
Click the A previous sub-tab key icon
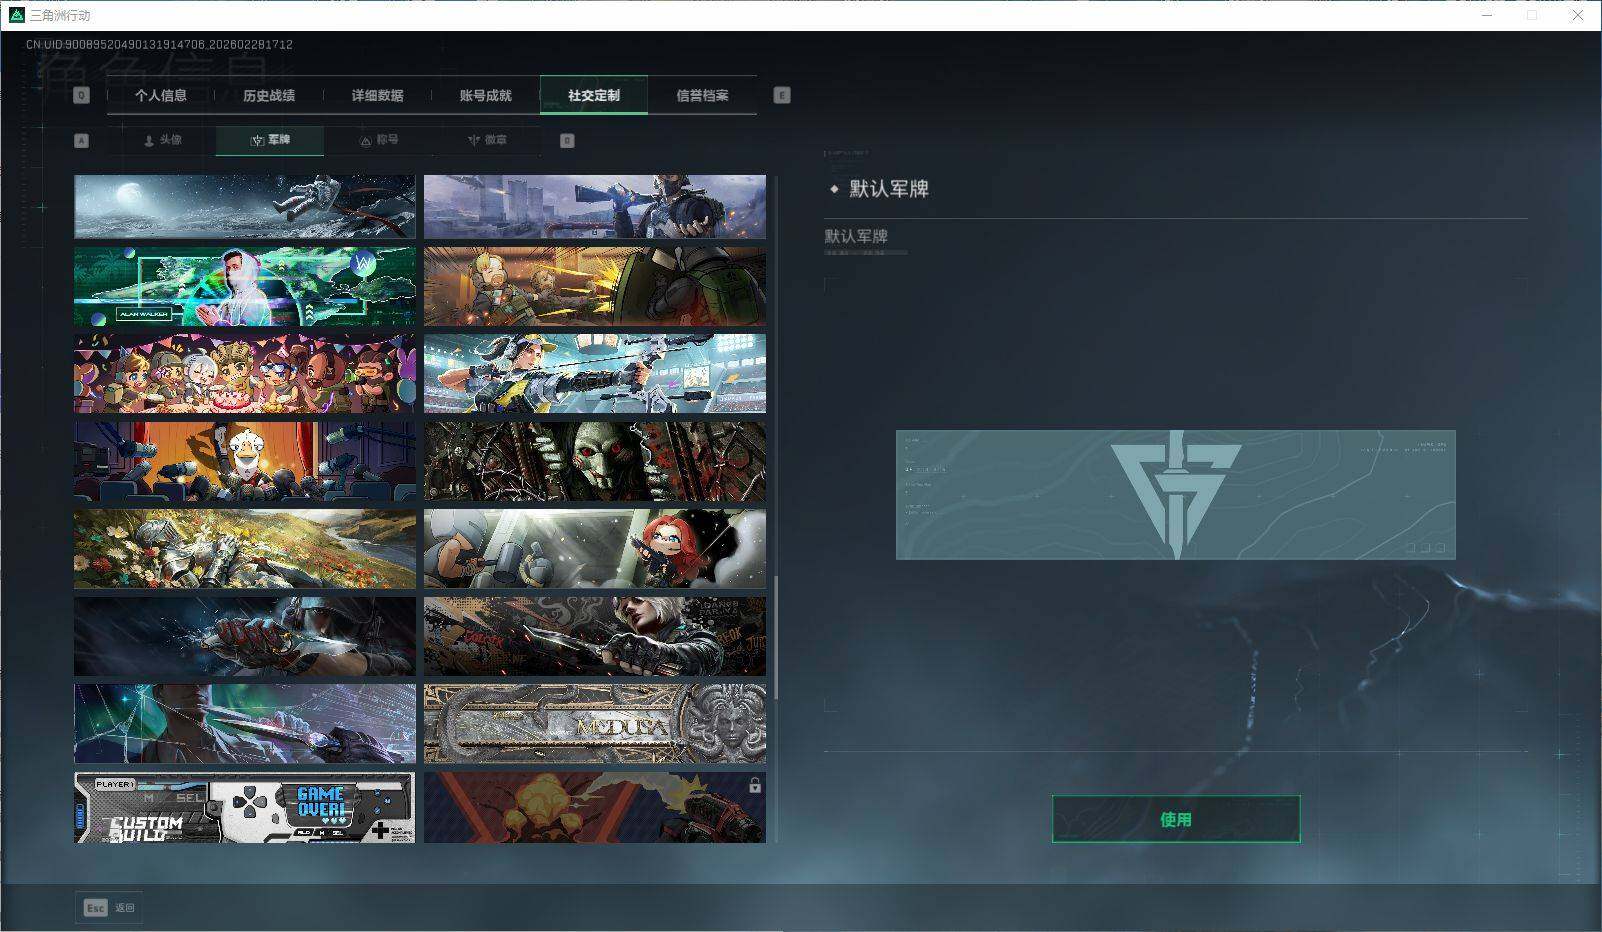coord(82,140)
